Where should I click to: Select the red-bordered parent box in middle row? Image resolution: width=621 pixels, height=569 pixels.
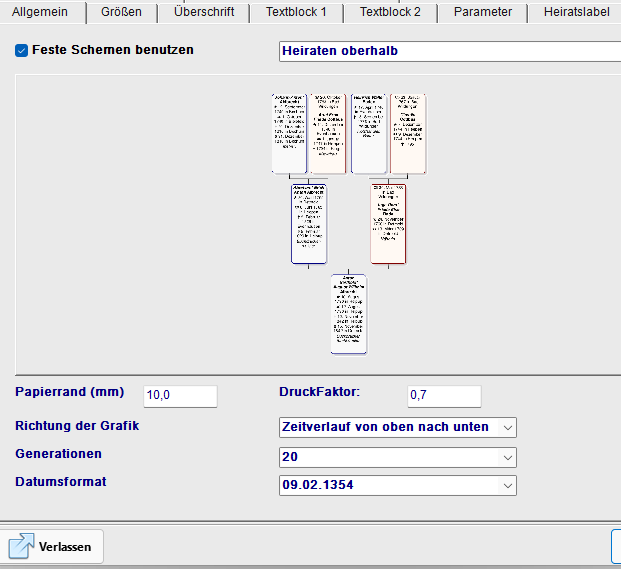click(388, 223)
